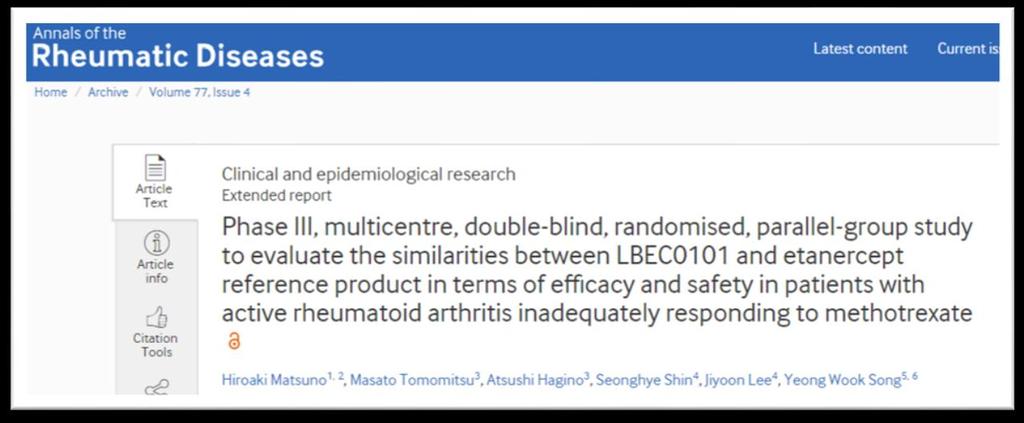Viewport: 1024px width, 423px height.
Task: Select the Article Text tab label
Action: [x=155, y=196]
